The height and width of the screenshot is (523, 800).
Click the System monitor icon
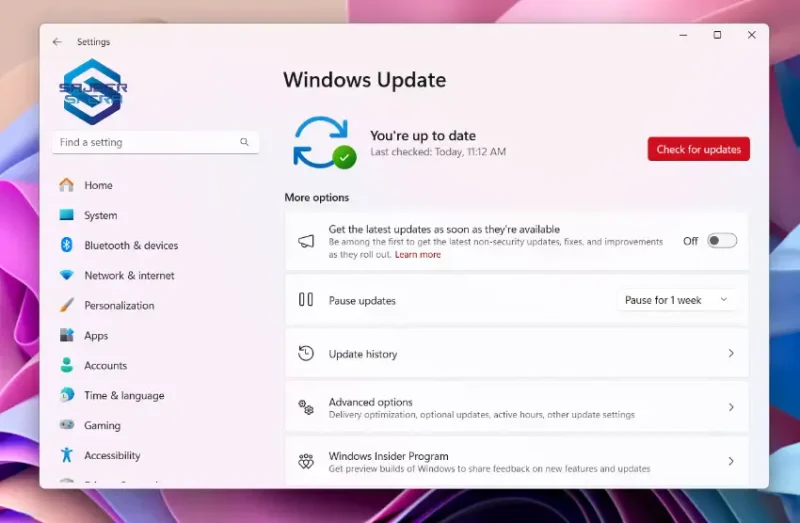[x=66, y=215]
